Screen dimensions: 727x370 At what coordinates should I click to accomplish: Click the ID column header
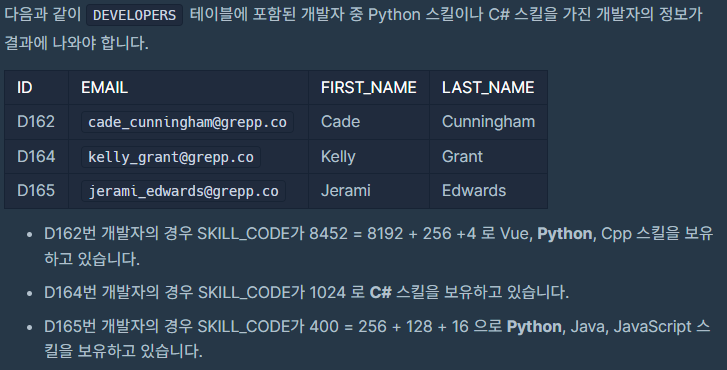(x=25, y=87)
